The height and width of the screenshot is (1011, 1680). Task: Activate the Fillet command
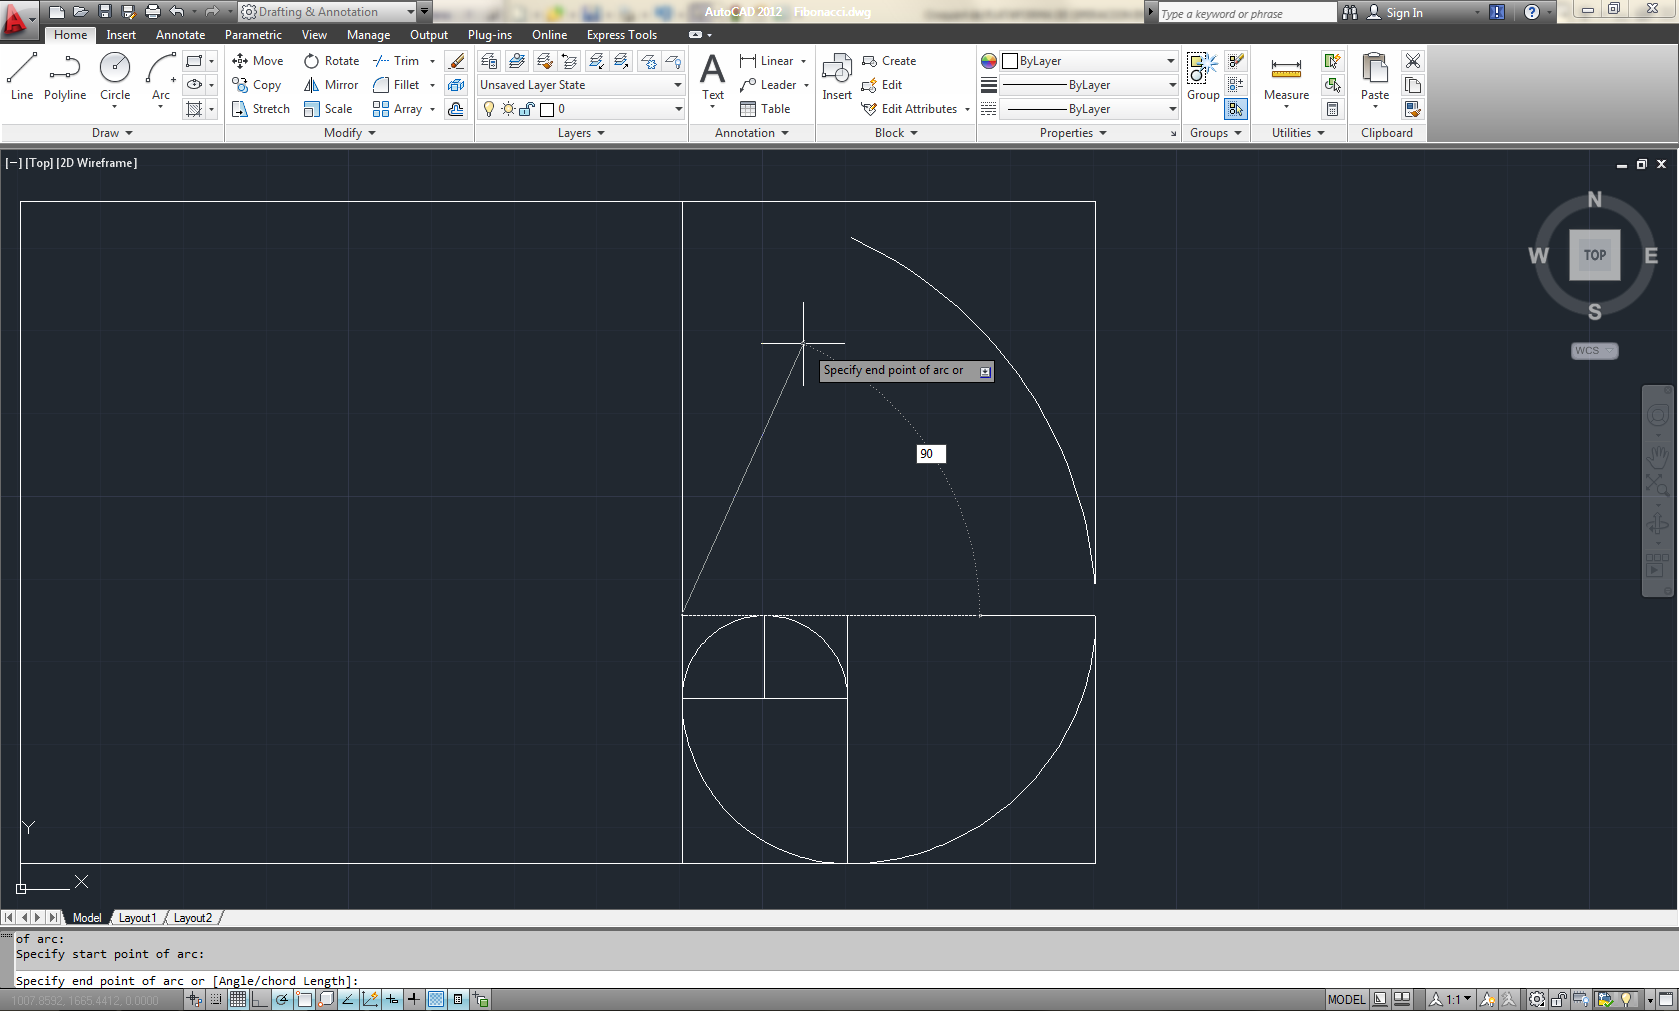396,85
